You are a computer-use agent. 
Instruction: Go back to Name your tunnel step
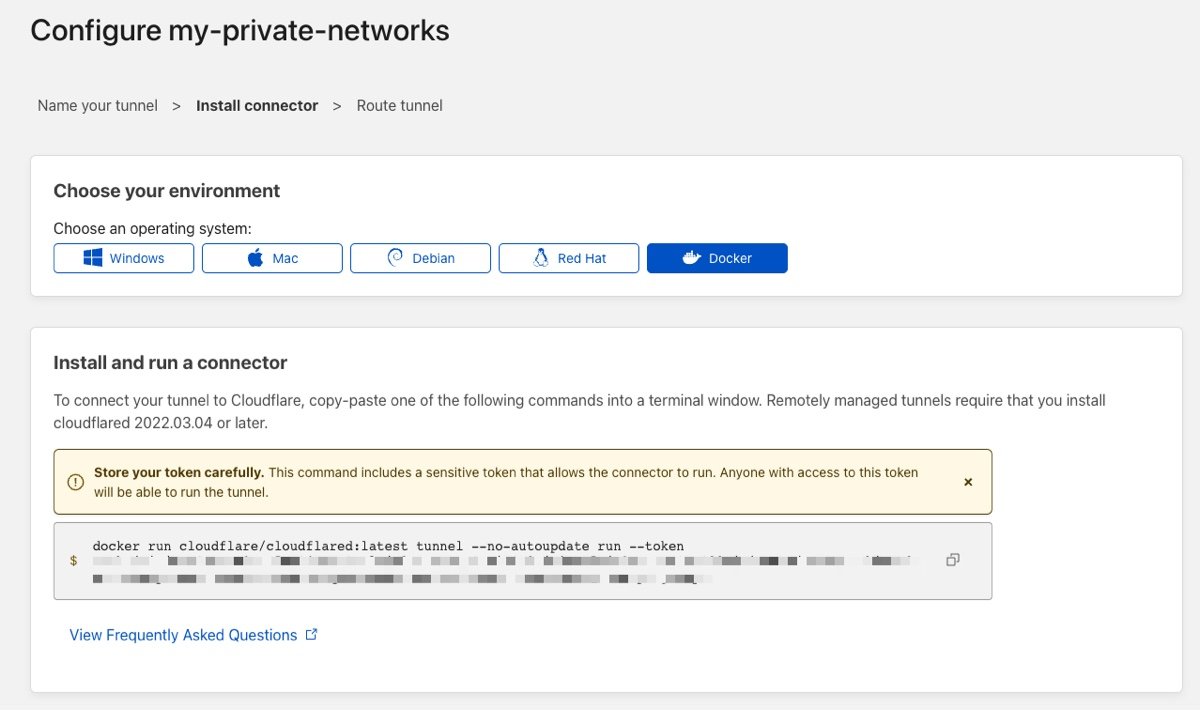point(98,105)
